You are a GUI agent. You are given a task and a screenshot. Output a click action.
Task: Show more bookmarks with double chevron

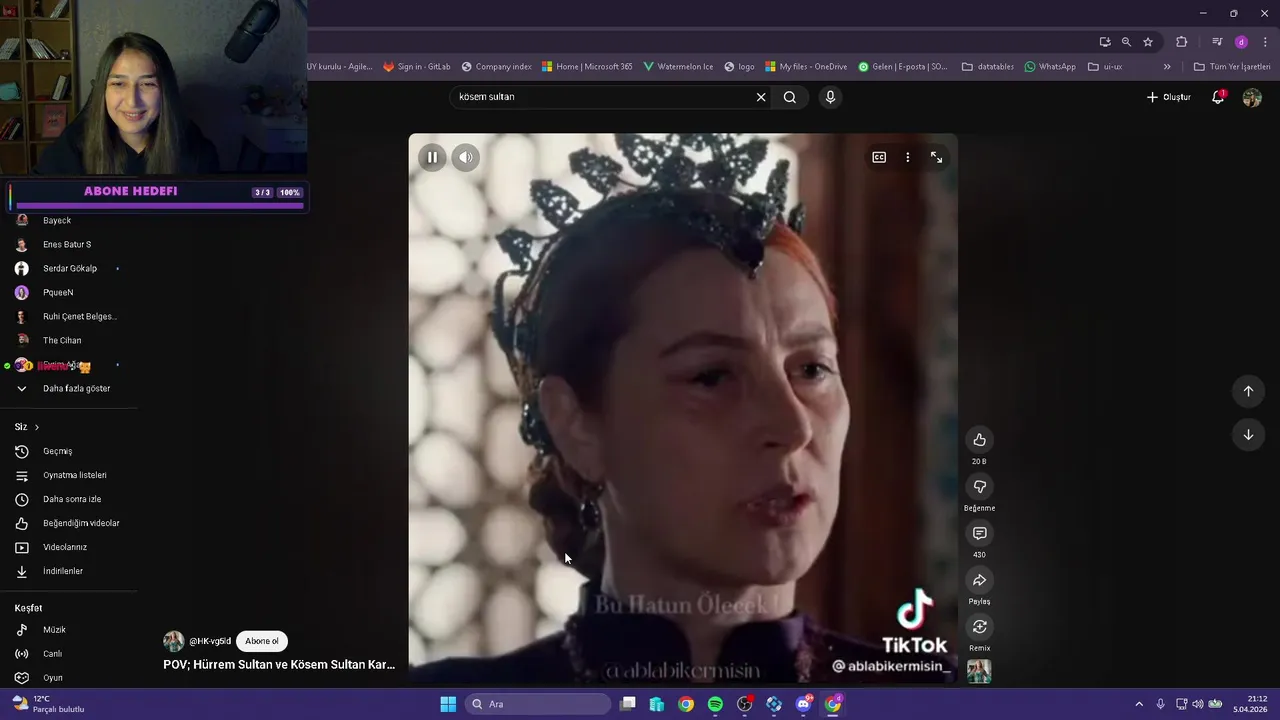(1167, 67)
